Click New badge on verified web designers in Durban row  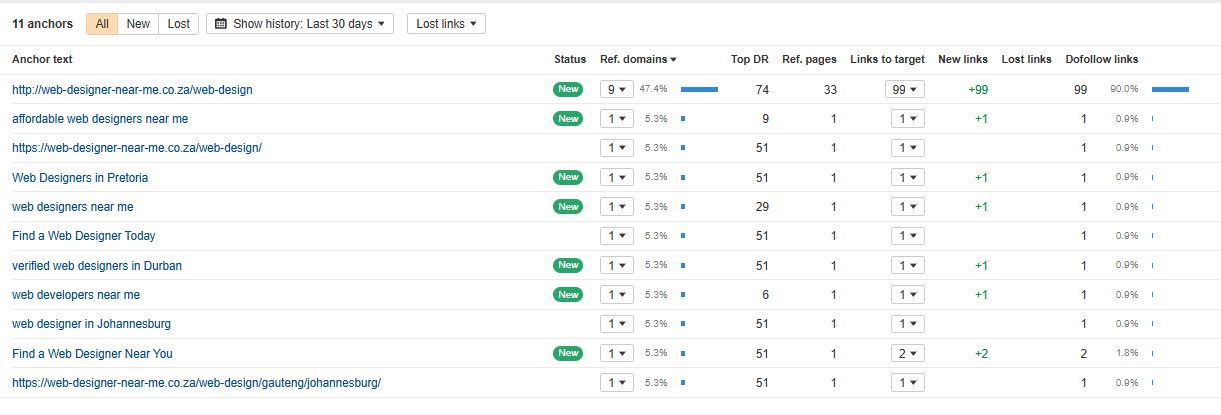click(x=568, y=266)
